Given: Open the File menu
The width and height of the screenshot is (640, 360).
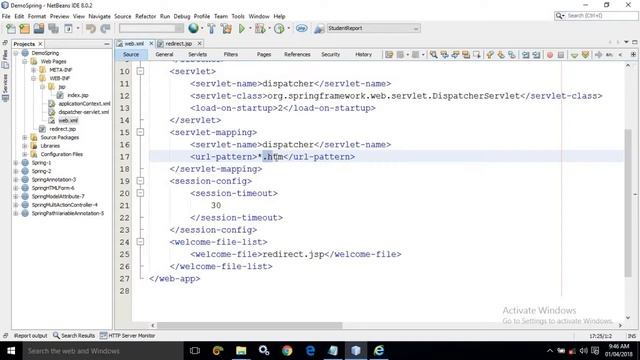Looking at the screenshot, I should (x=6, y=16).
